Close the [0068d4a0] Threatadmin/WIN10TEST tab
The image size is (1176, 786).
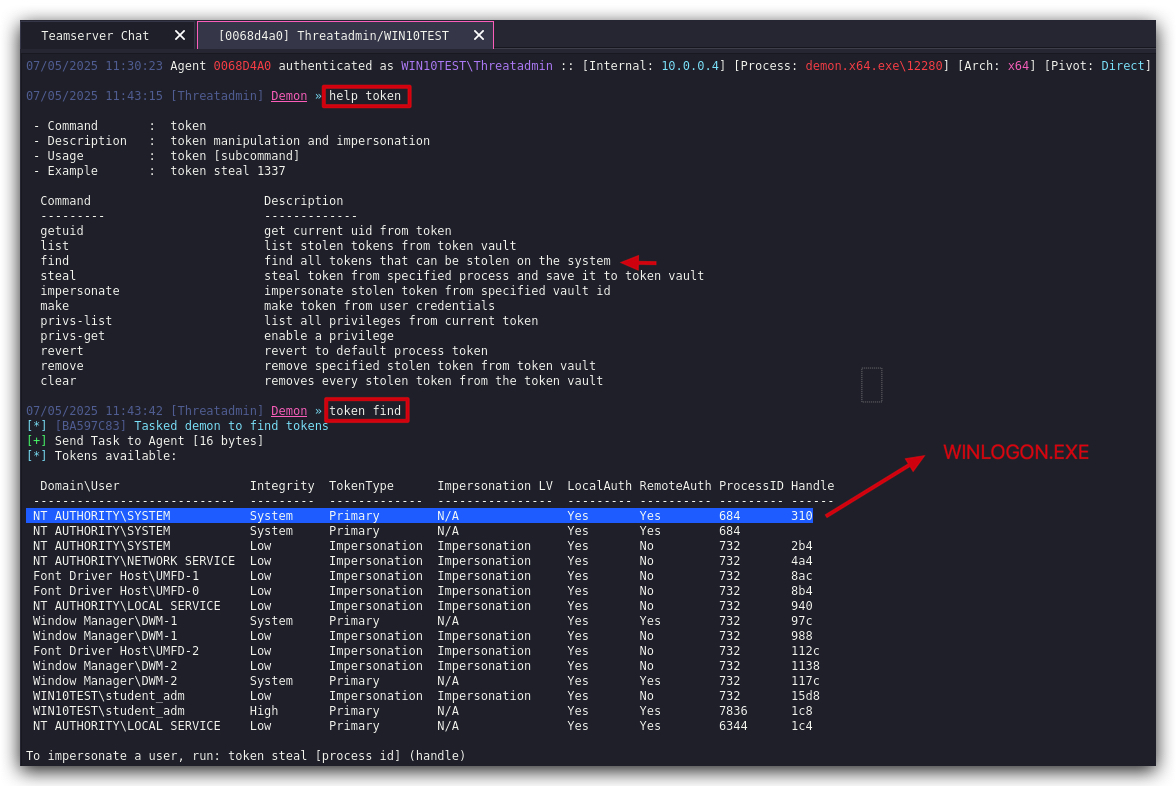click(479, 35)
